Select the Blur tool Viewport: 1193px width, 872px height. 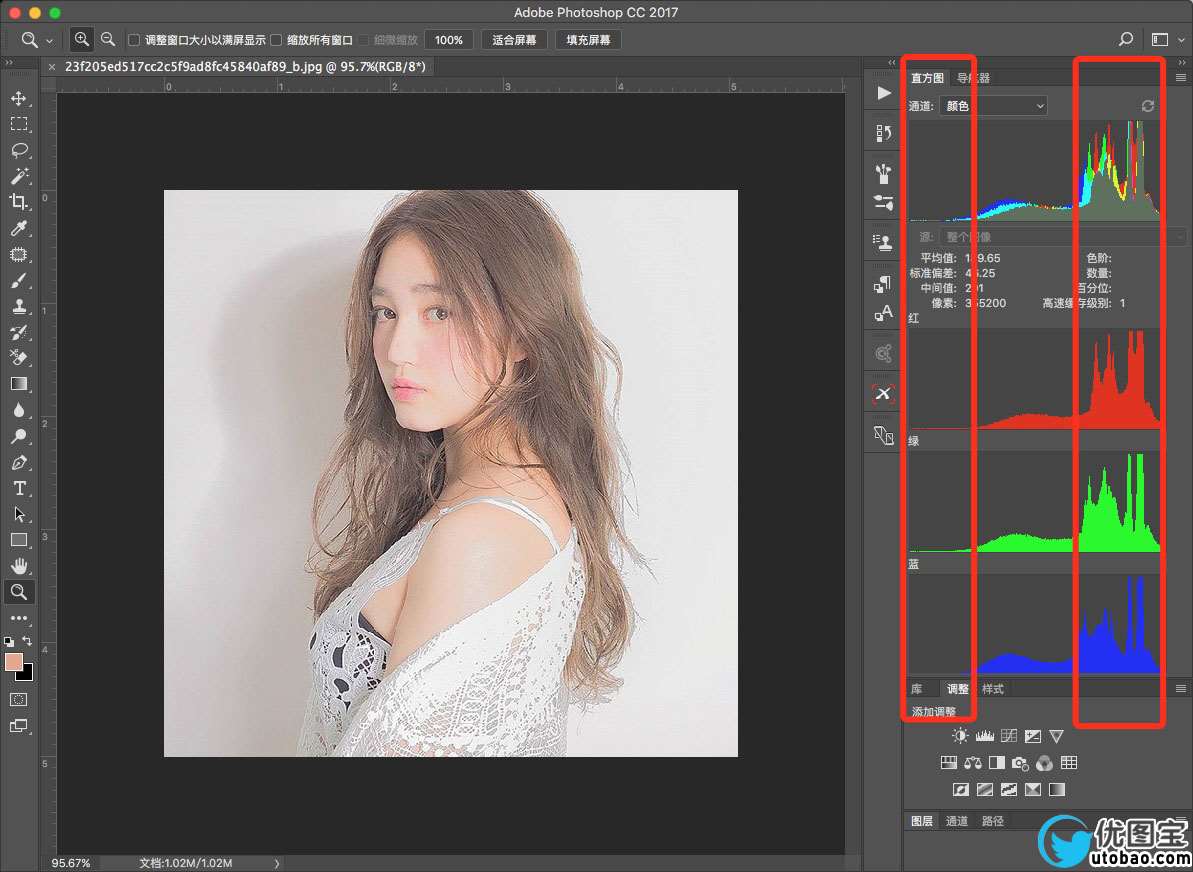pos(19,410)
